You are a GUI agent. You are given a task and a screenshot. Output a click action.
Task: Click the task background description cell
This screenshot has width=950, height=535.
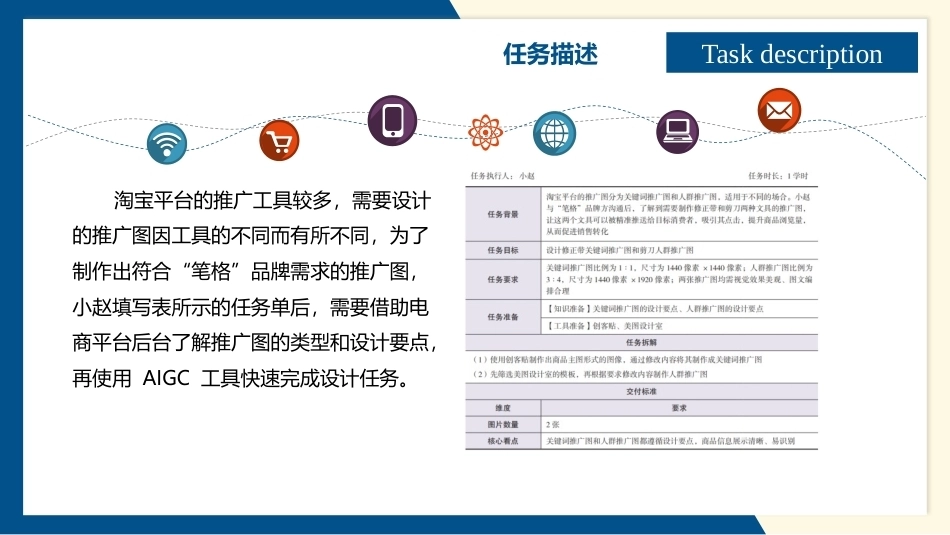pos(679,214)
